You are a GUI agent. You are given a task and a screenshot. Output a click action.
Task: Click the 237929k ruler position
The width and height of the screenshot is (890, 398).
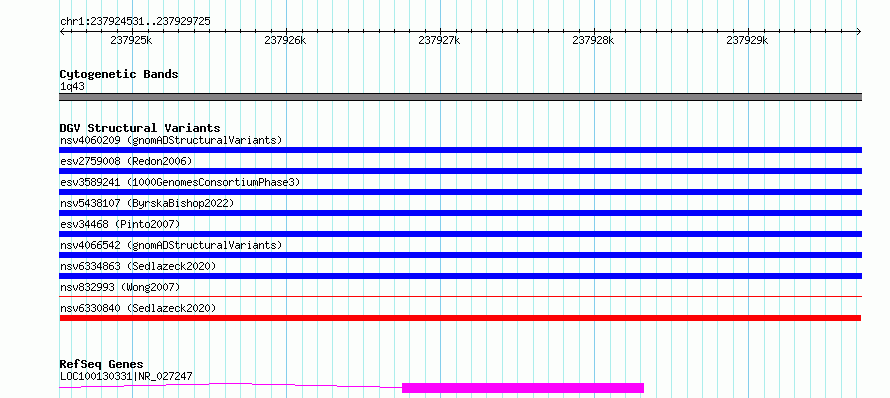[747, 40]
